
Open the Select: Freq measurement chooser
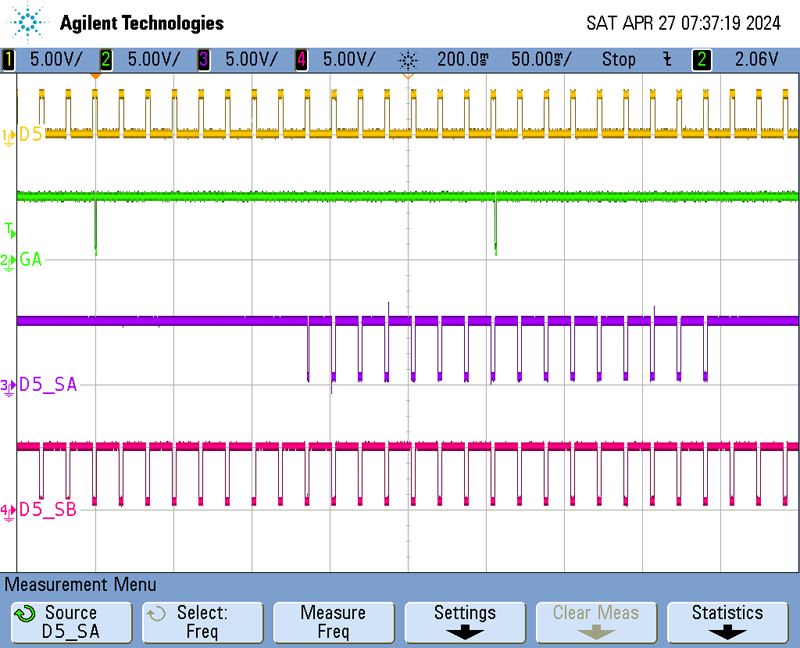tap(202, 622)
